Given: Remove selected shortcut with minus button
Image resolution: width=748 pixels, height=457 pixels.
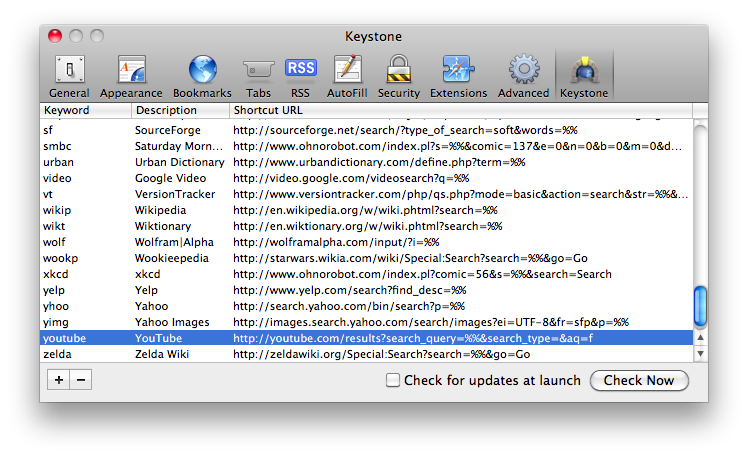Looking at the screenshot, I should click(81, 380).
